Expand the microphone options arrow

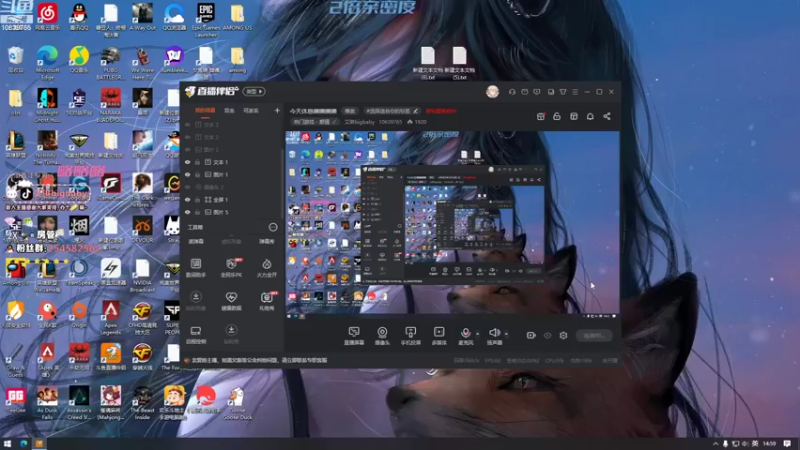pos(478,334)
